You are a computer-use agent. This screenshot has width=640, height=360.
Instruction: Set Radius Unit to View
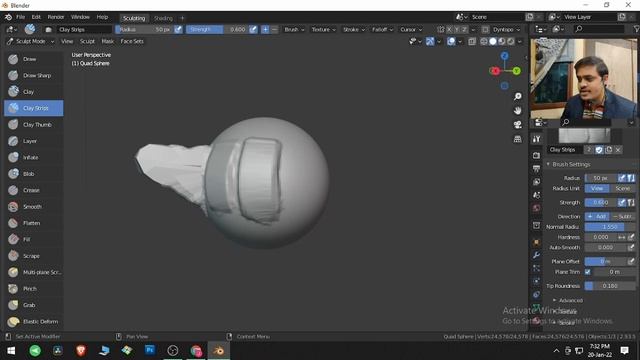597,189
